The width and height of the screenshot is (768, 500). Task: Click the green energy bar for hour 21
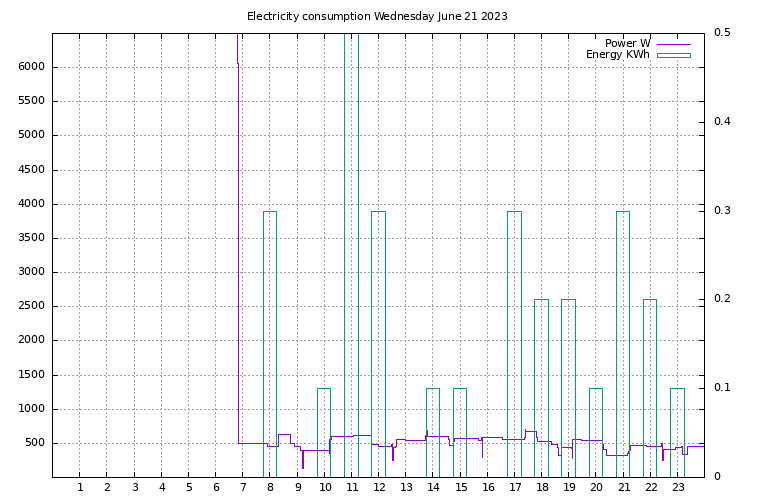point(623,344)
